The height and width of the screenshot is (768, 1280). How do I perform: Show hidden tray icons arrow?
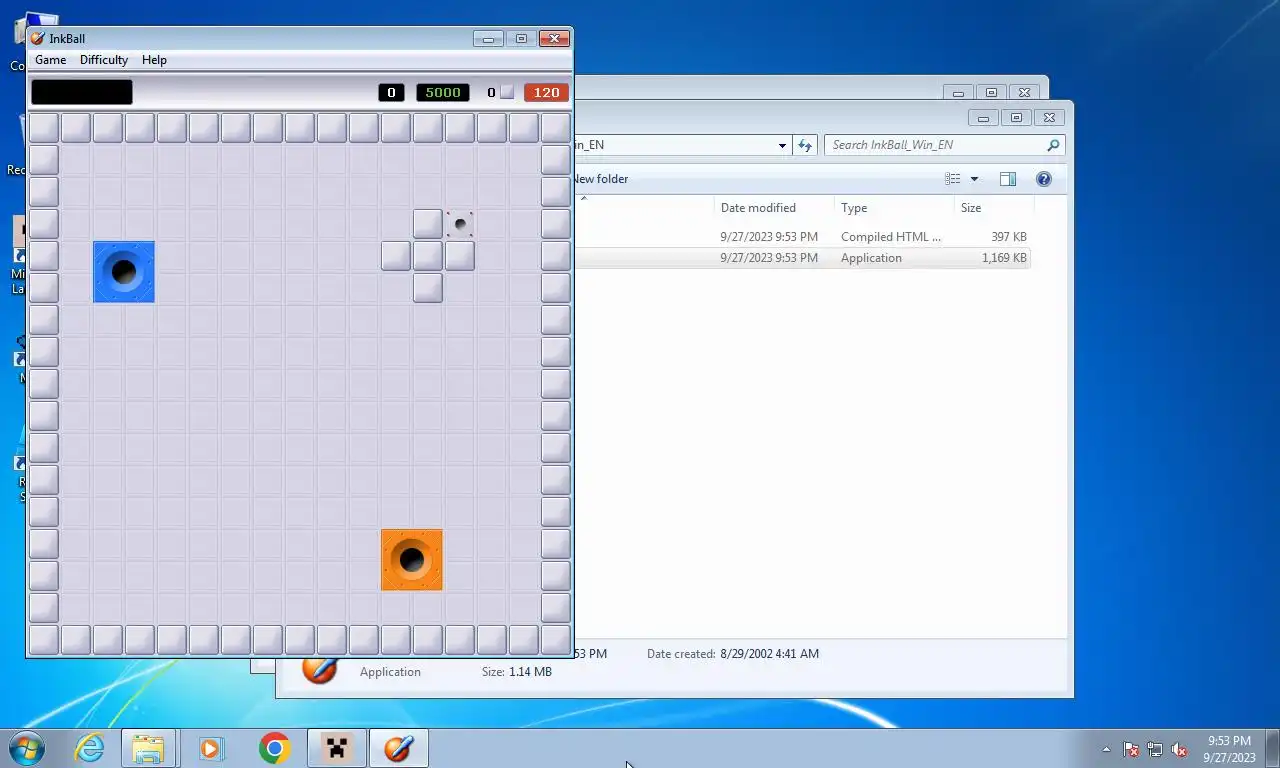(1106, 749)
